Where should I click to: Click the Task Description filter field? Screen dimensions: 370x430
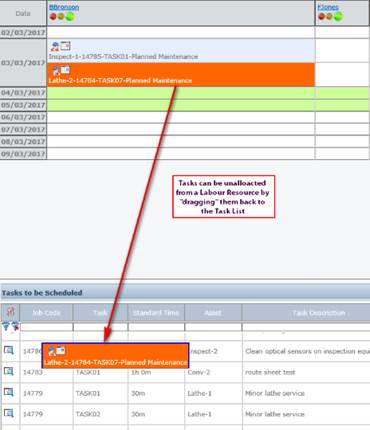coord(306,327)
